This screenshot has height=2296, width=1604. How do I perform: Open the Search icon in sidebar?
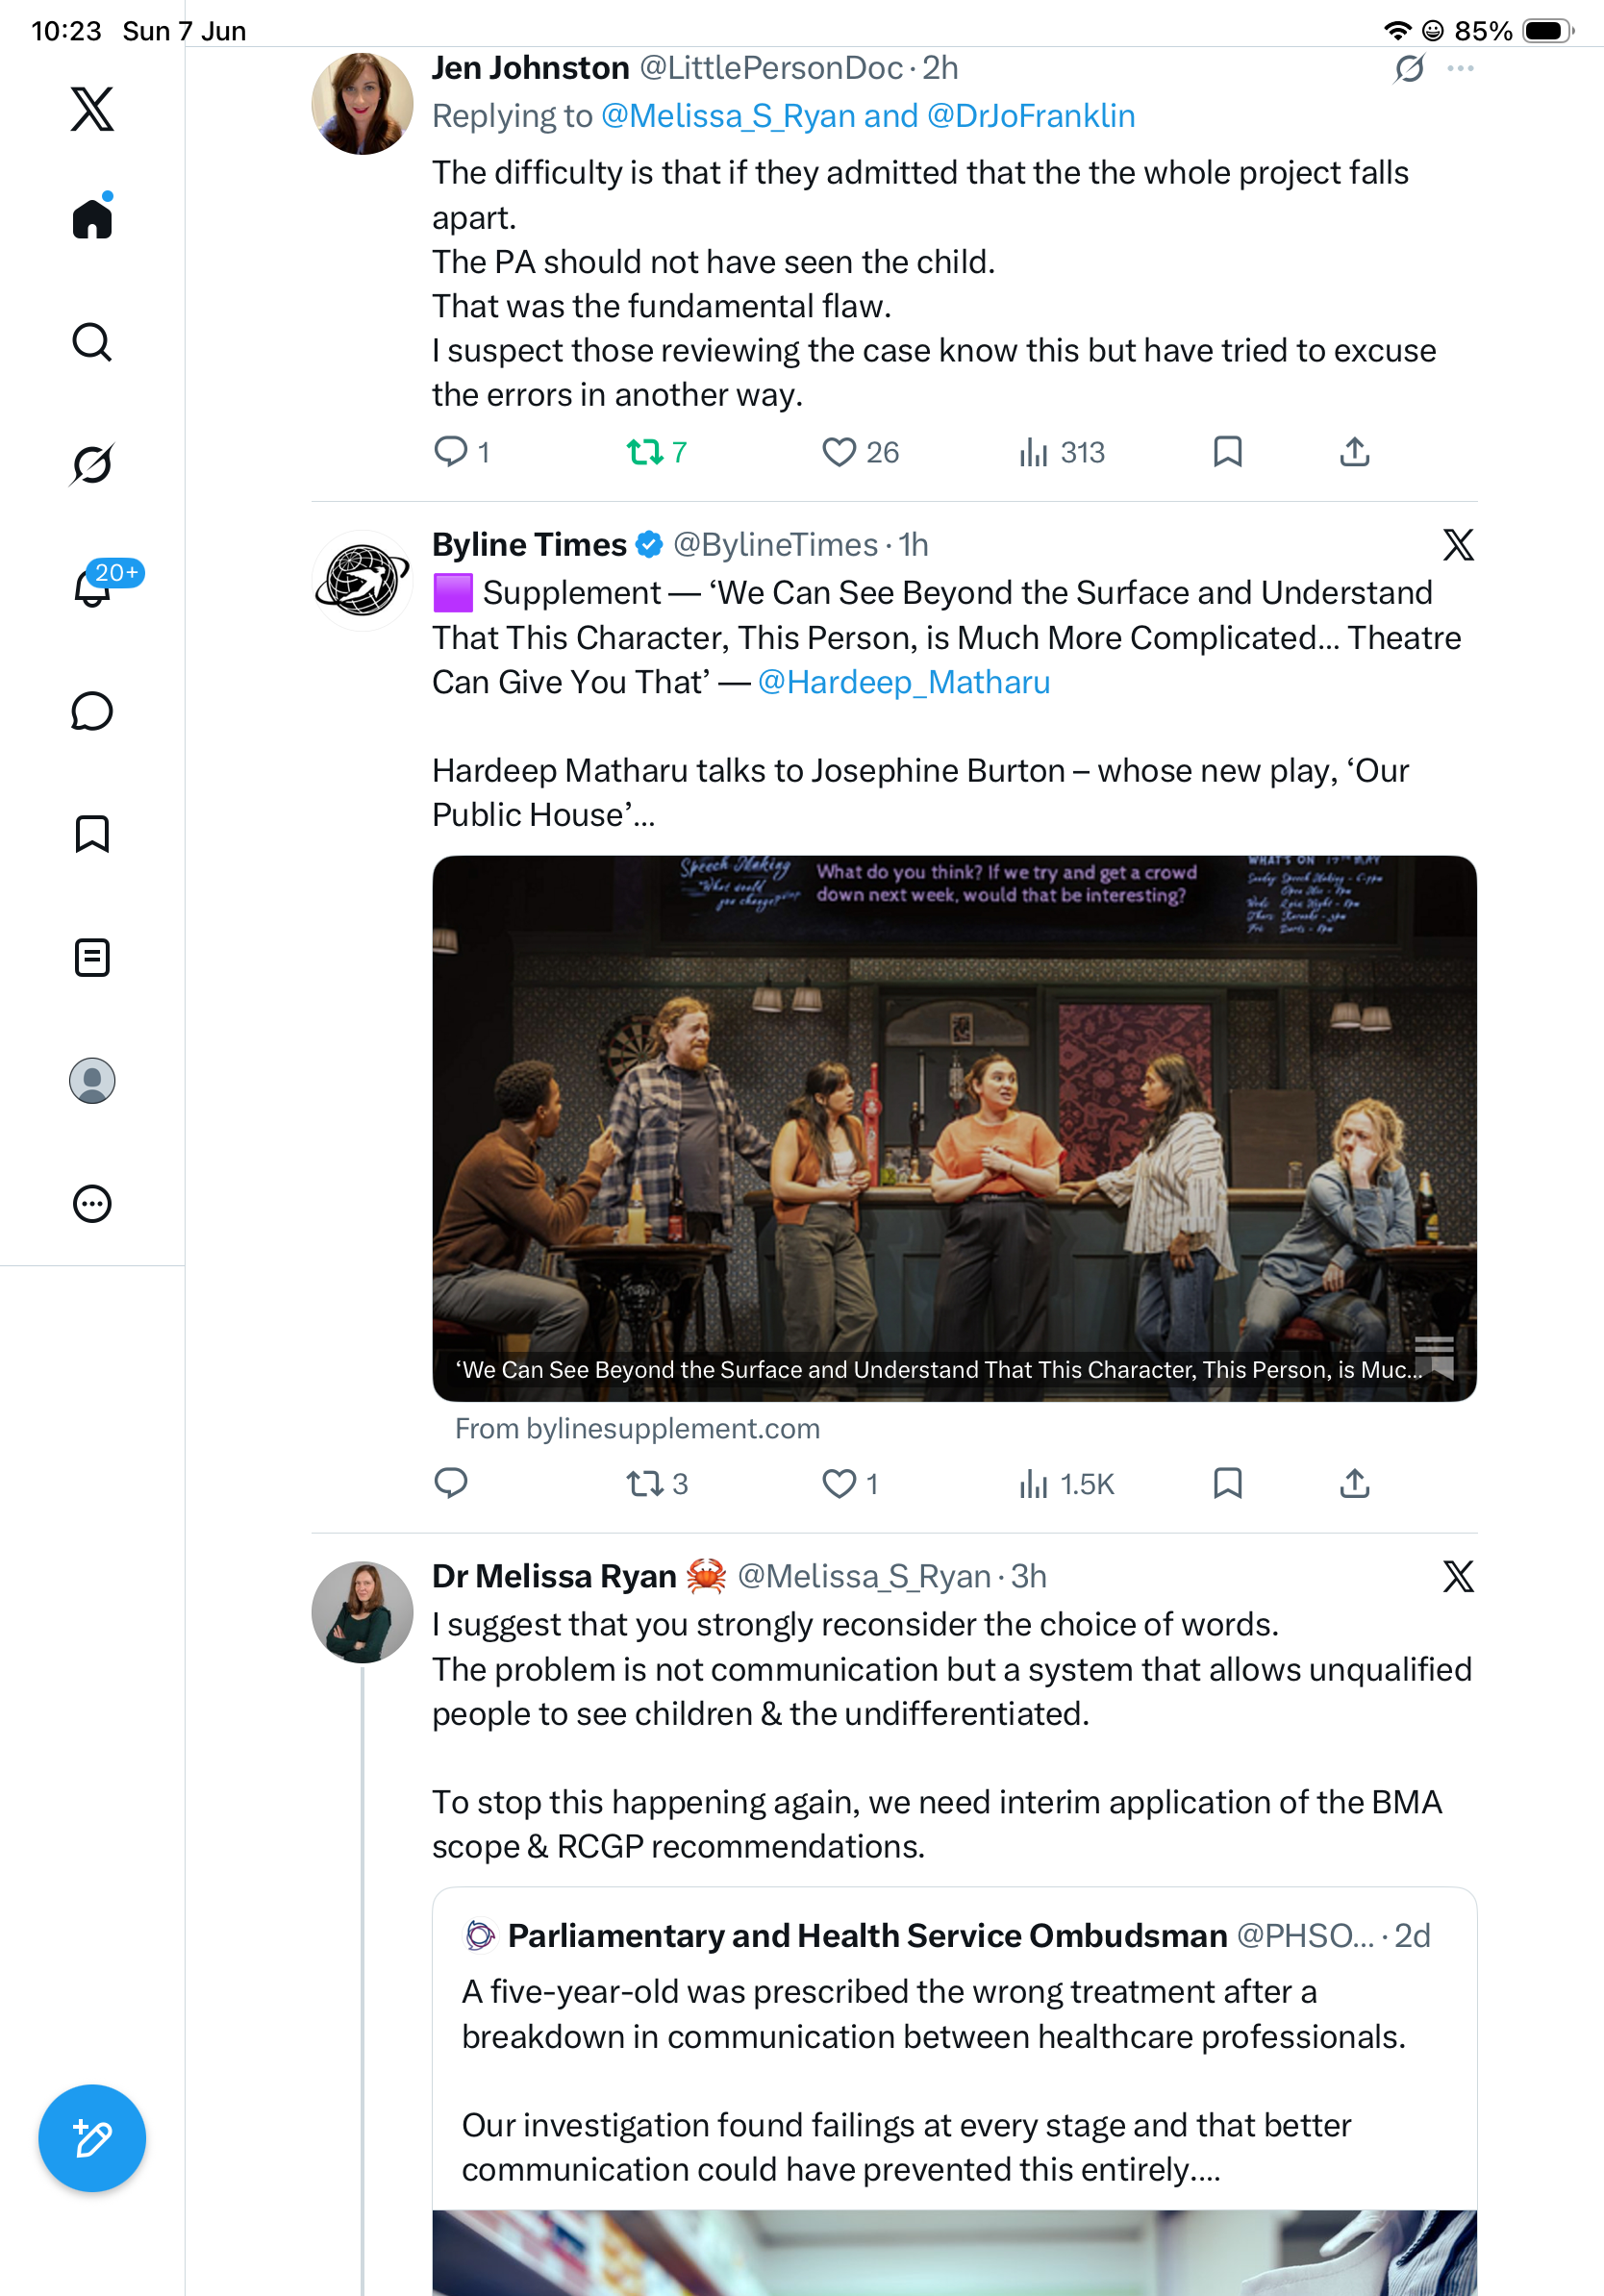point(92,342)
